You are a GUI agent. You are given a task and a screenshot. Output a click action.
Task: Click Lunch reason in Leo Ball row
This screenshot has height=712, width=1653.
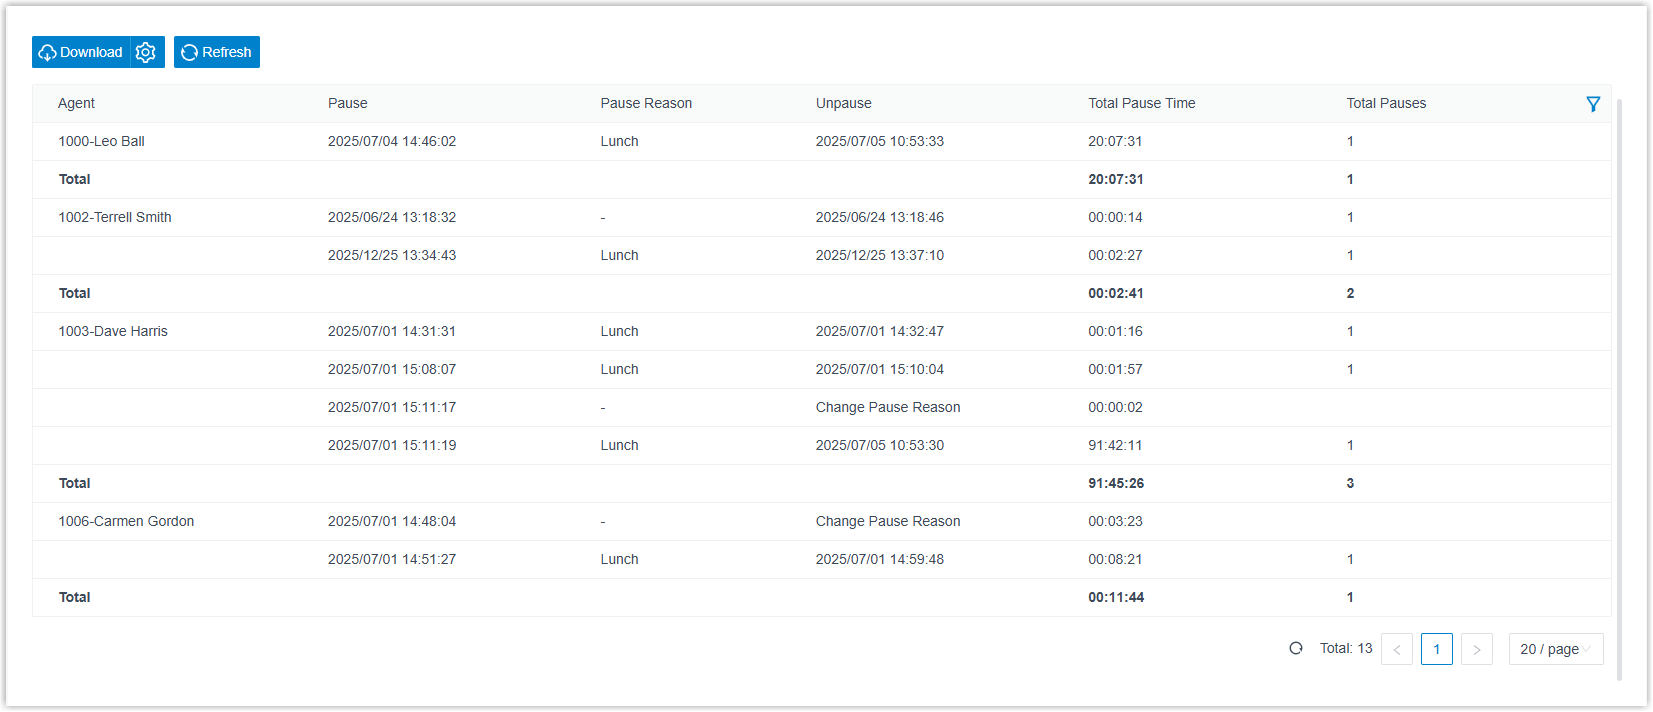pos(619,141)
